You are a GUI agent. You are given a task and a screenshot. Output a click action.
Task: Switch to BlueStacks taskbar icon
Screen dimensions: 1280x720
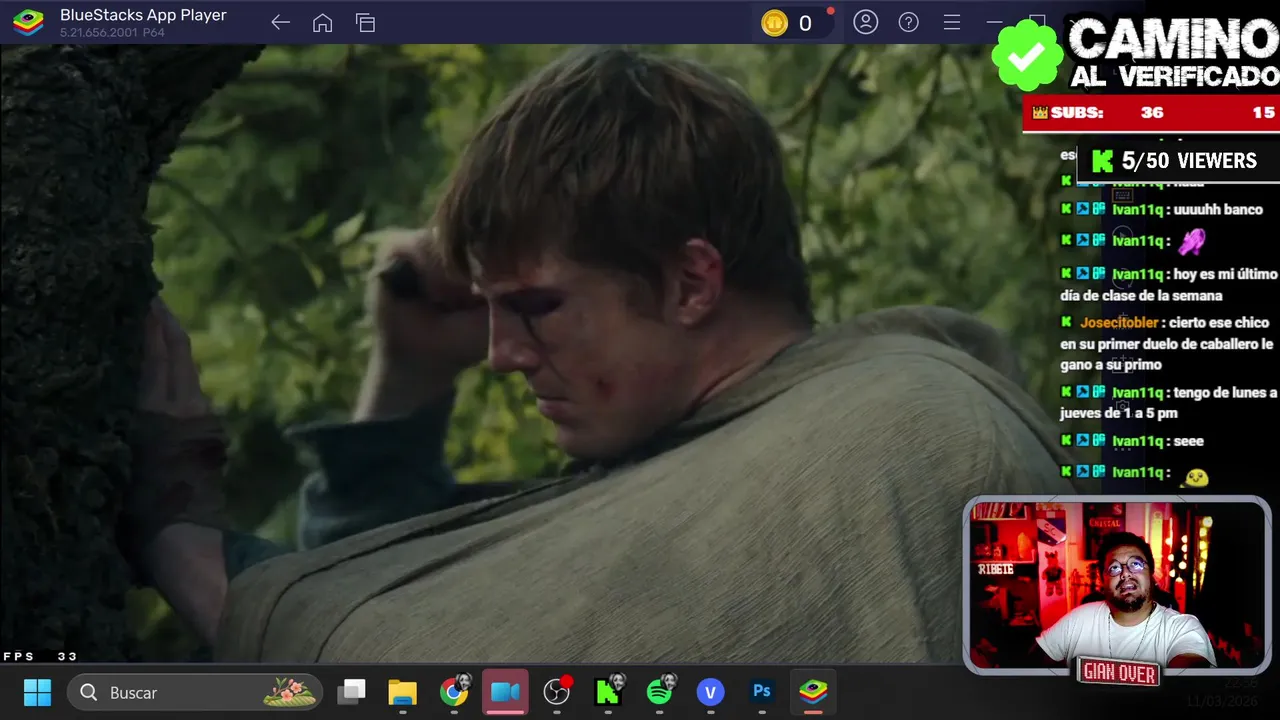click(x=813, y=692)
